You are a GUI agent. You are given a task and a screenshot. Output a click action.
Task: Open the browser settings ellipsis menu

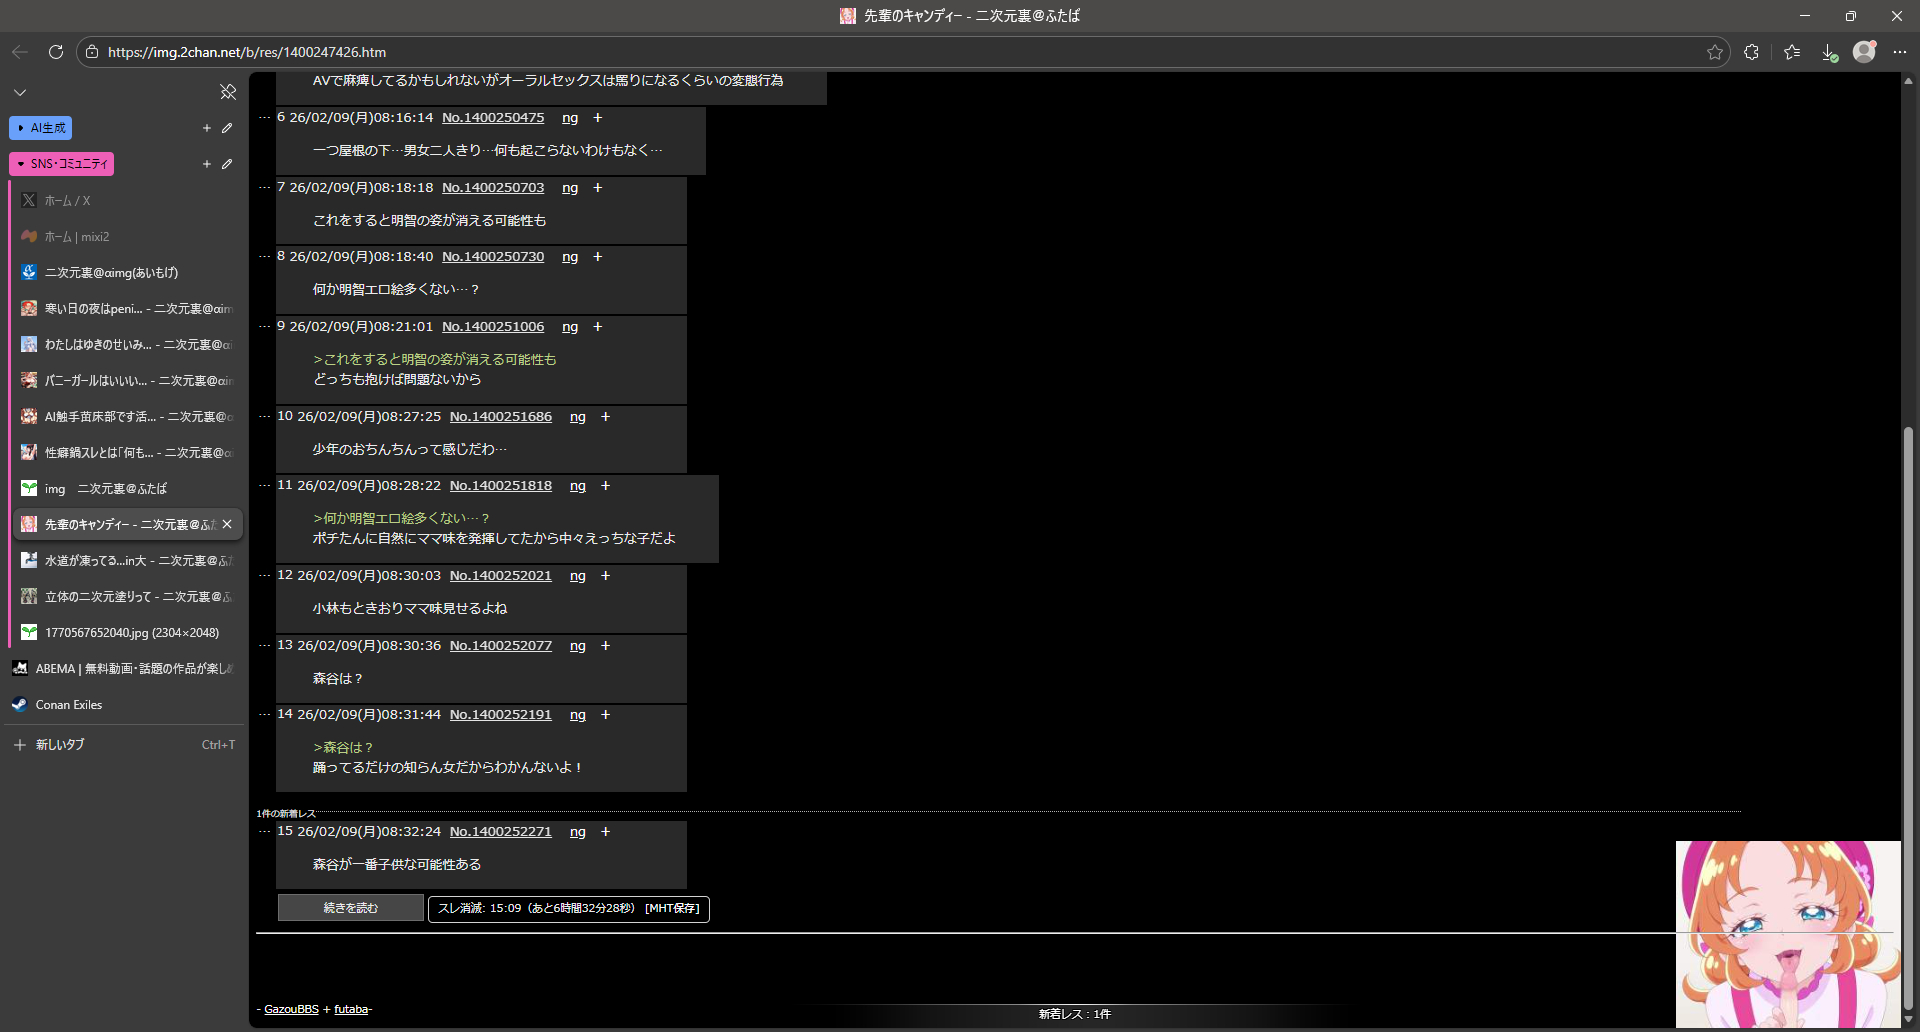(1900, 52)
